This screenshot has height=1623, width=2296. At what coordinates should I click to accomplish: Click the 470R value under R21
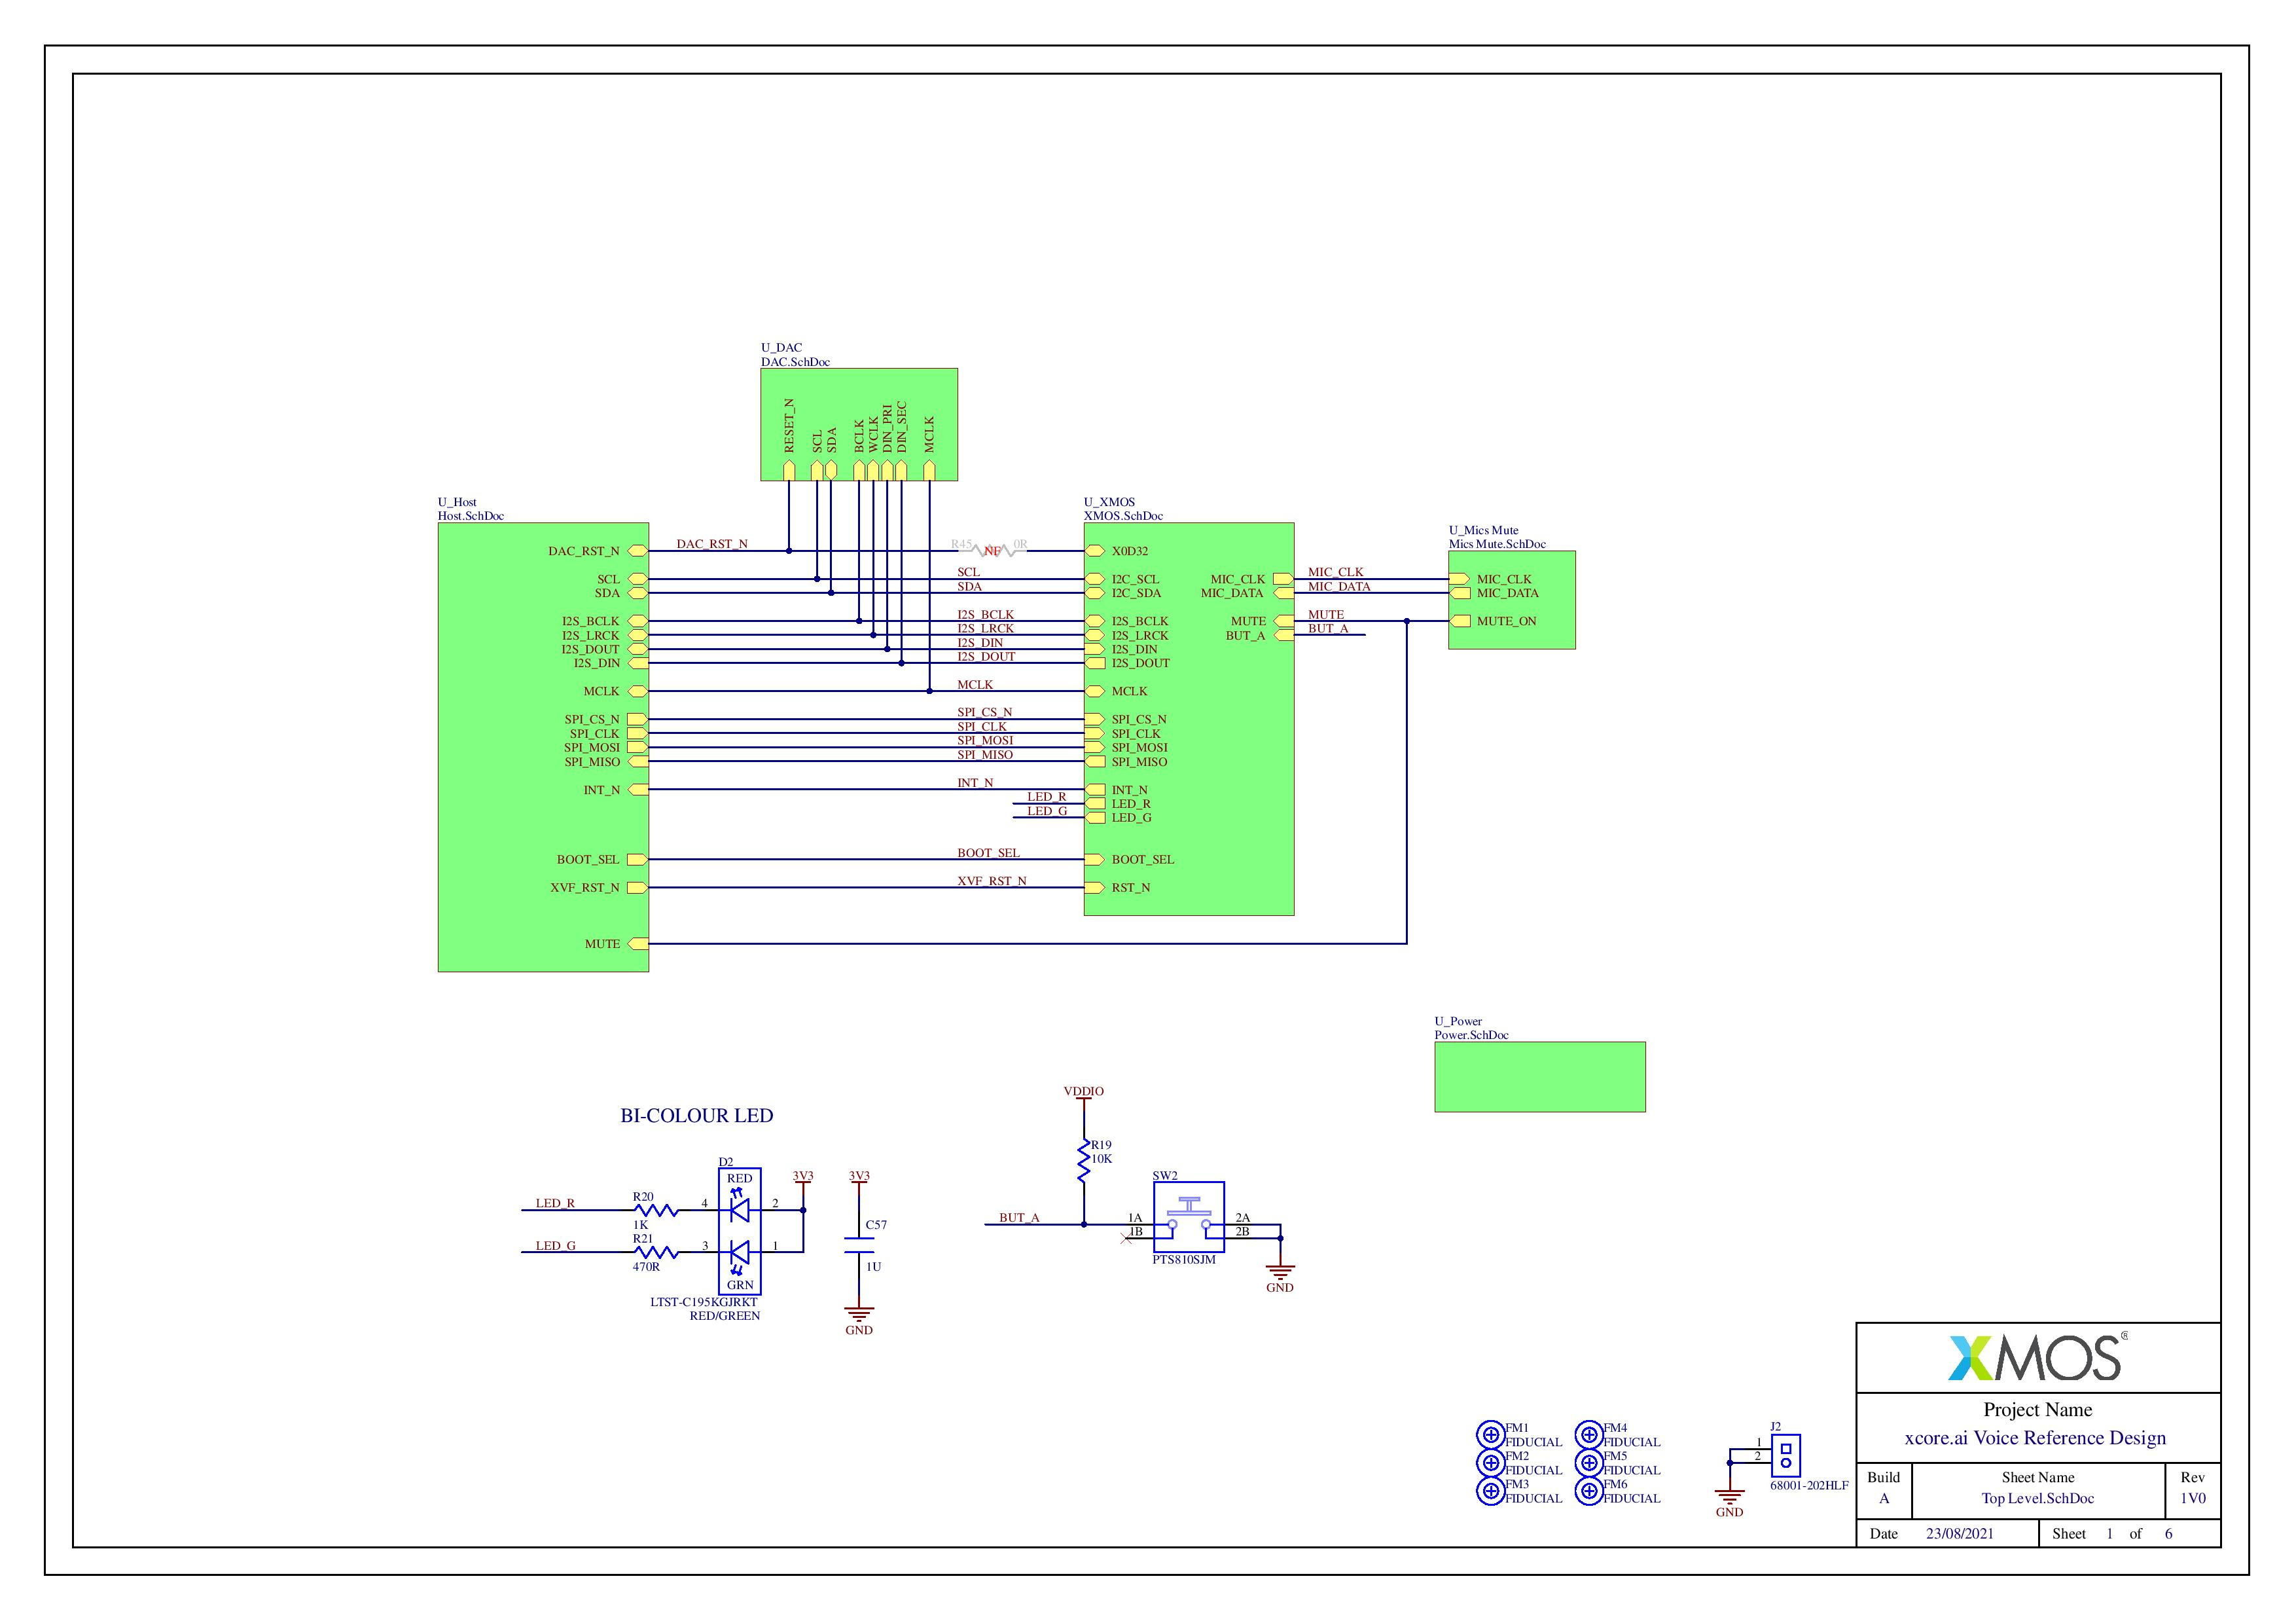coord(646,1267)
